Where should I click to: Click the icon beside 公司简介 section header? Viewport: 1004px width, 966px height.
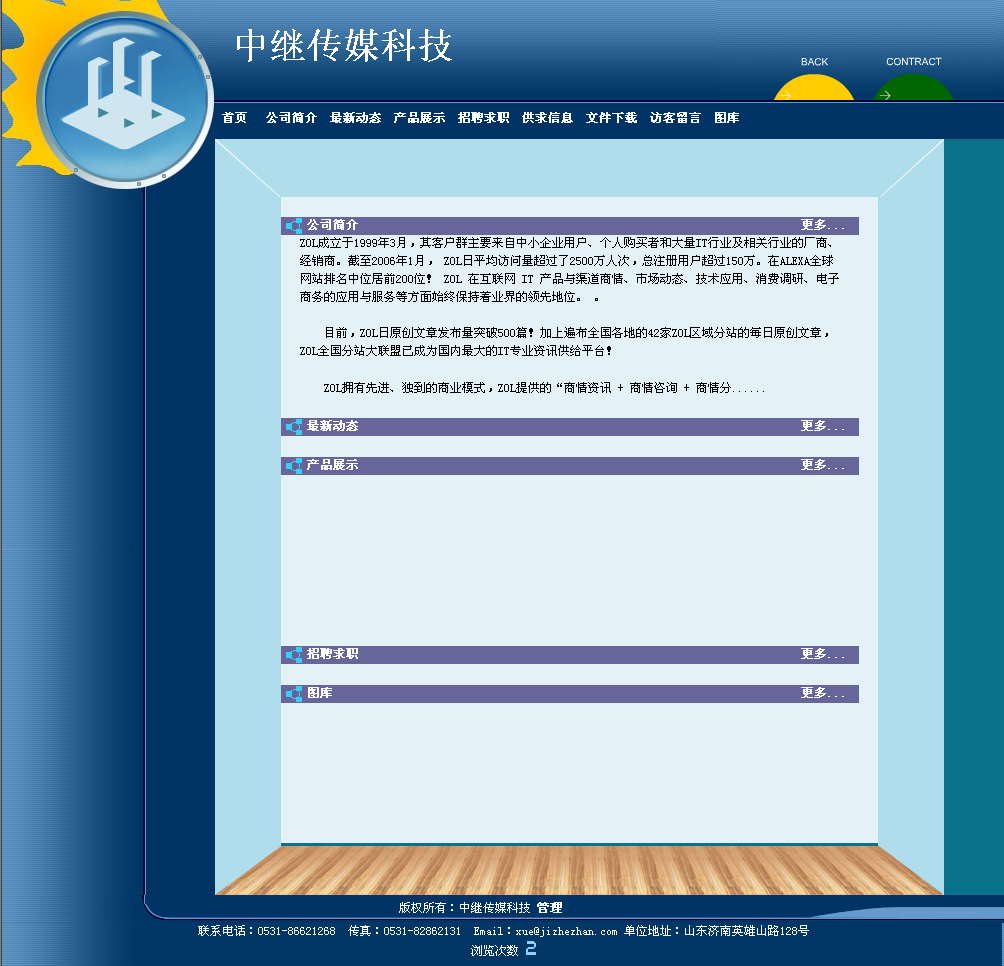click(x=294, y=226)
